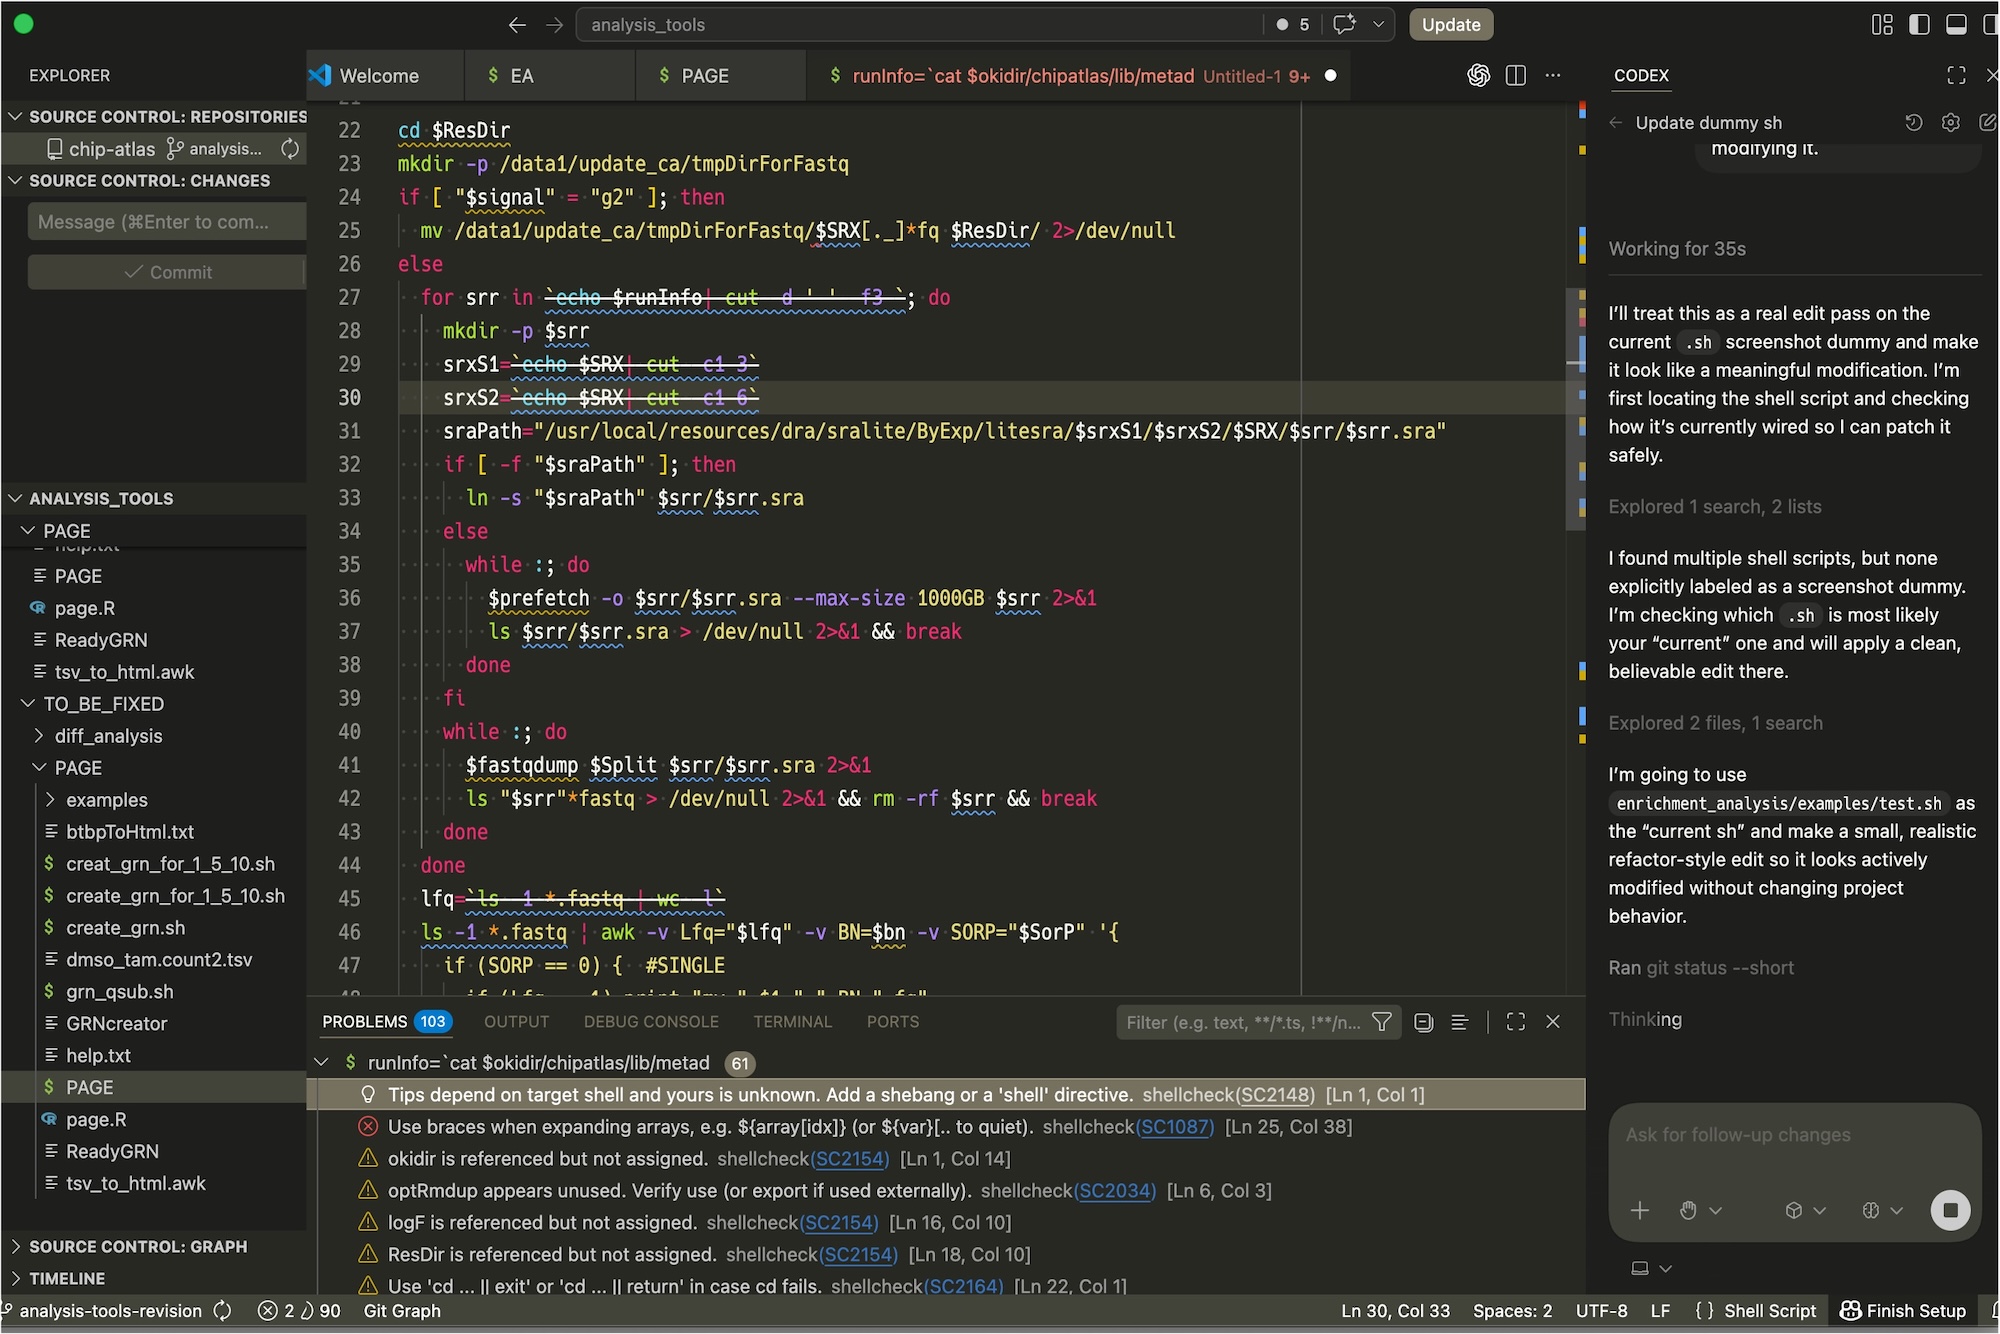Toggle problems view as table
2000x1334 pixels.
point(1459,1021)
